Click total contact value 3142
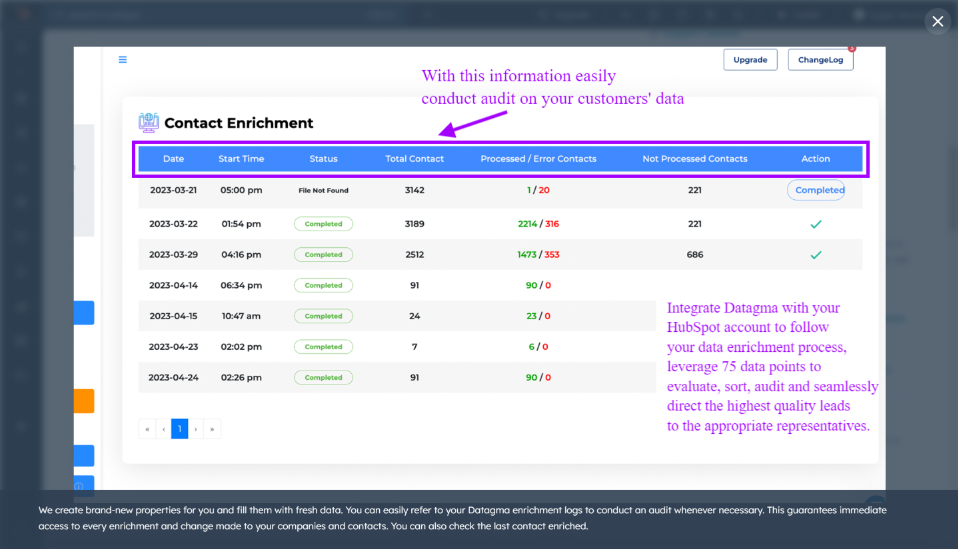958x549 pixels. click(x=414, y=190)
